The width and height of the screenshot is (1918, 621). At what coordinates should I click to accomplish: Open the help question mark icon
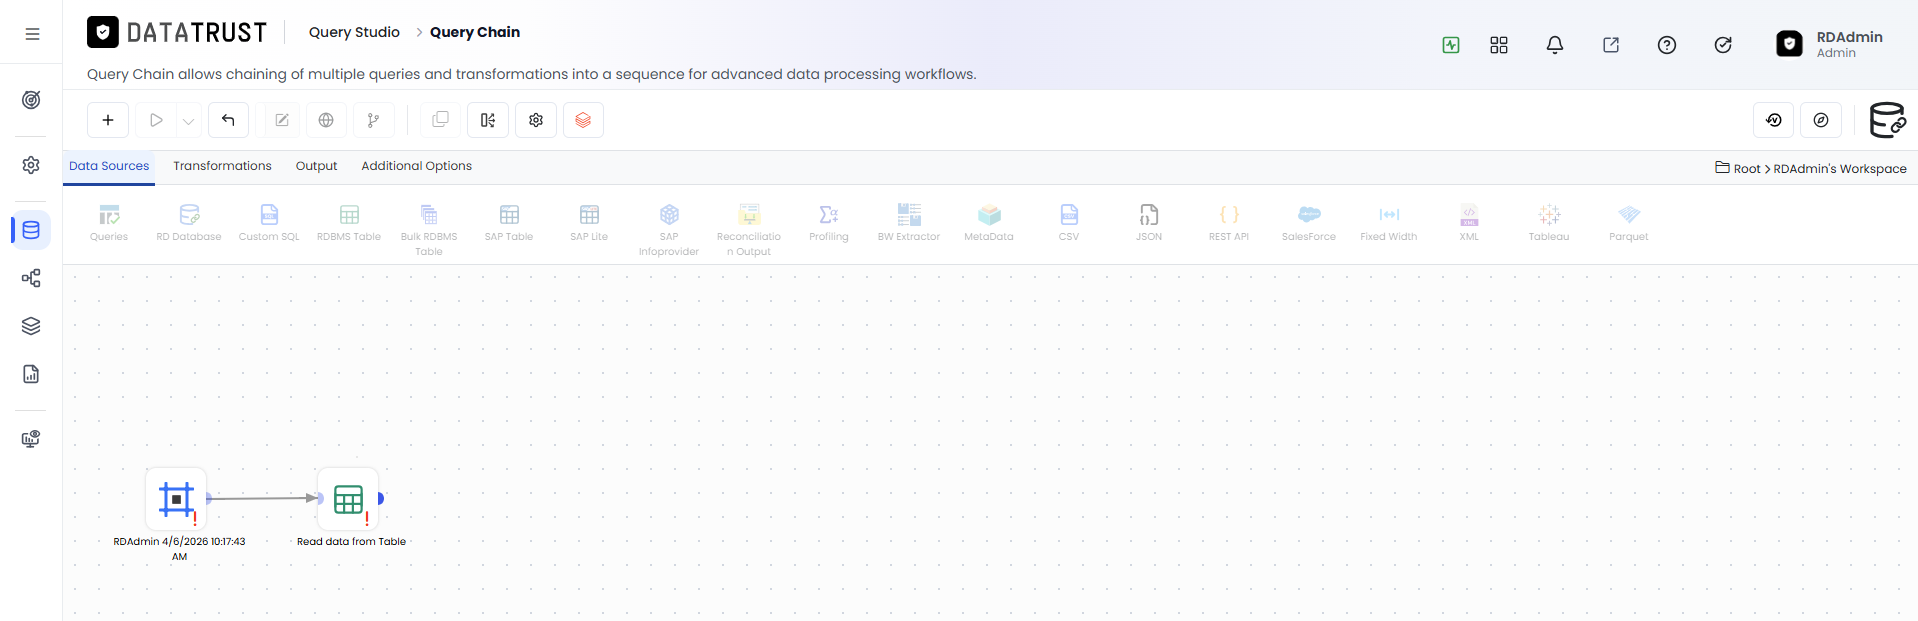(1667, 45)
